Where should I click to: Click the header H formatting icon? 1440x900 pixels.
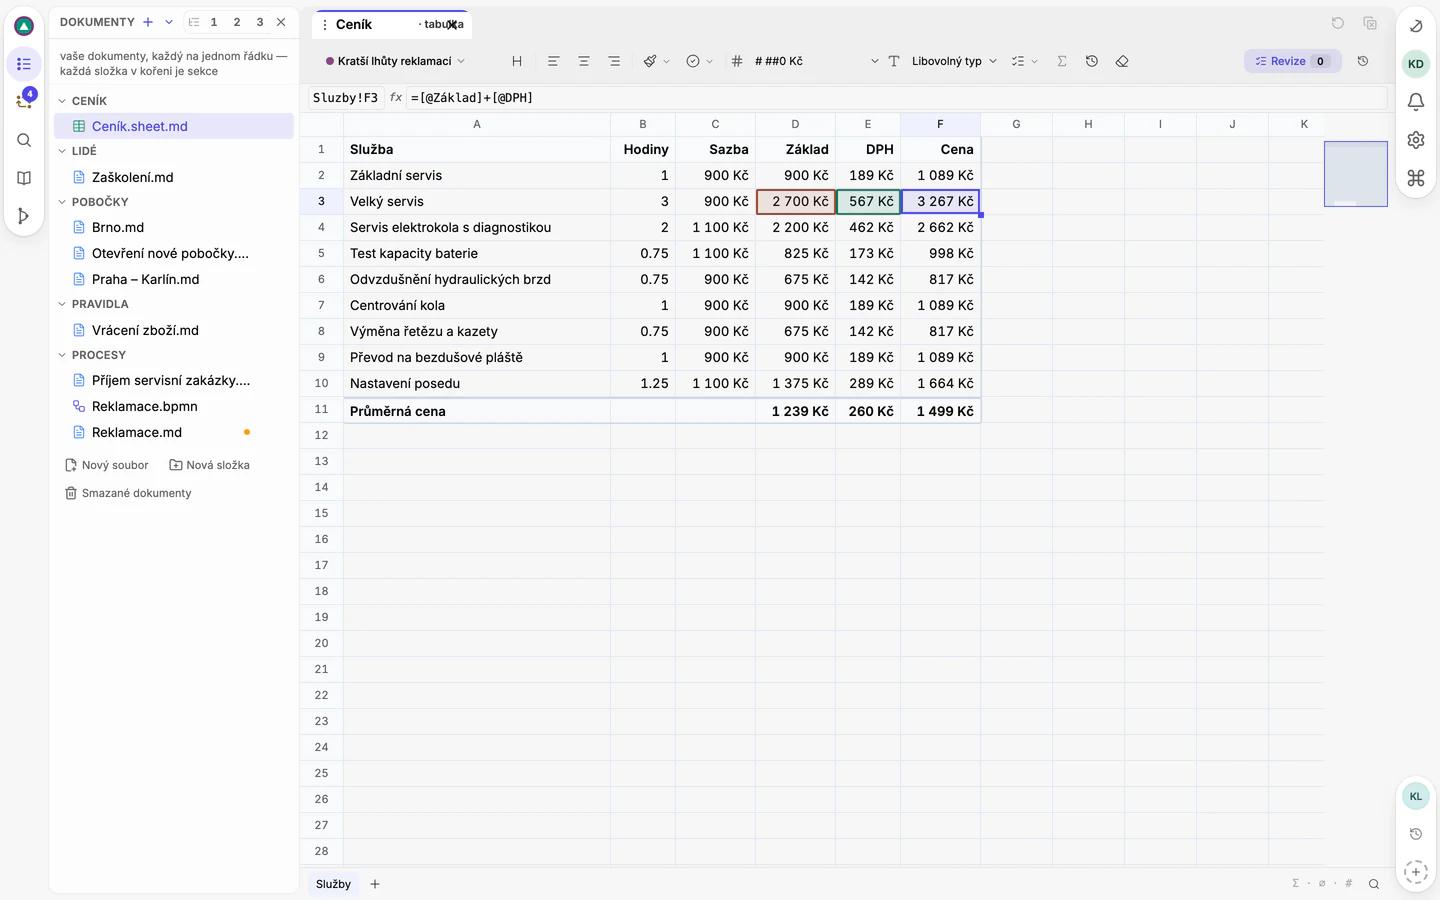[517, 61]
